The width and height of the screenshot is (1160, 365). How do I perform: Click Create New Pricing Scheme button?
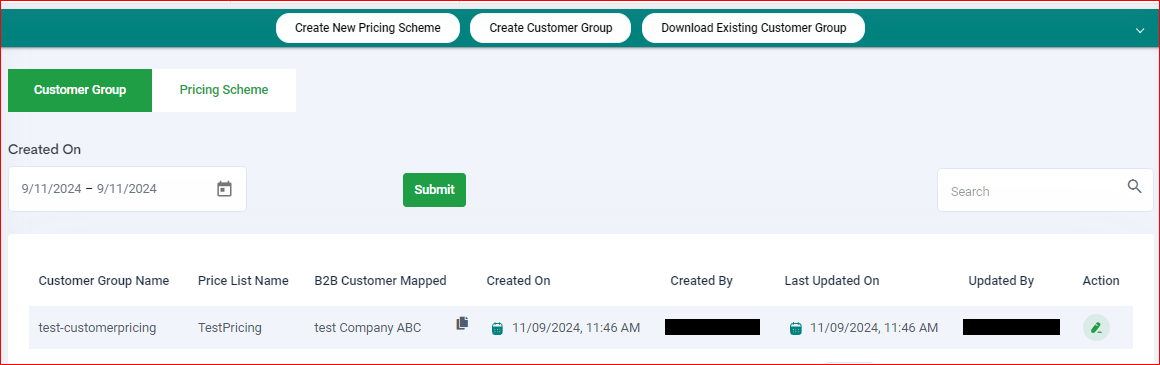coord(368,28)
